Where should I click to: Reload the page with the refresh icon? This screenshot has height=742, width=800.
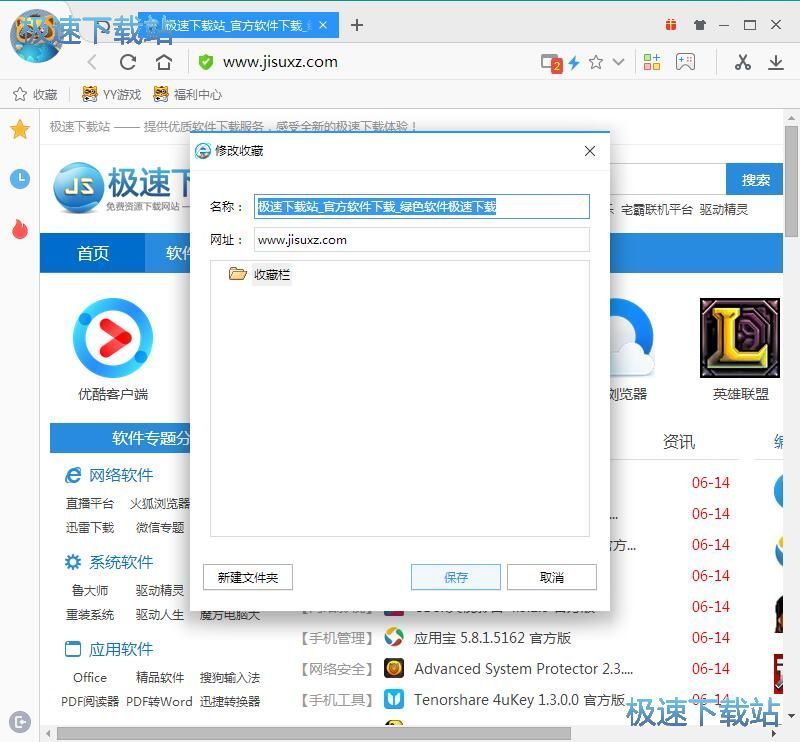tap(128, 62)
